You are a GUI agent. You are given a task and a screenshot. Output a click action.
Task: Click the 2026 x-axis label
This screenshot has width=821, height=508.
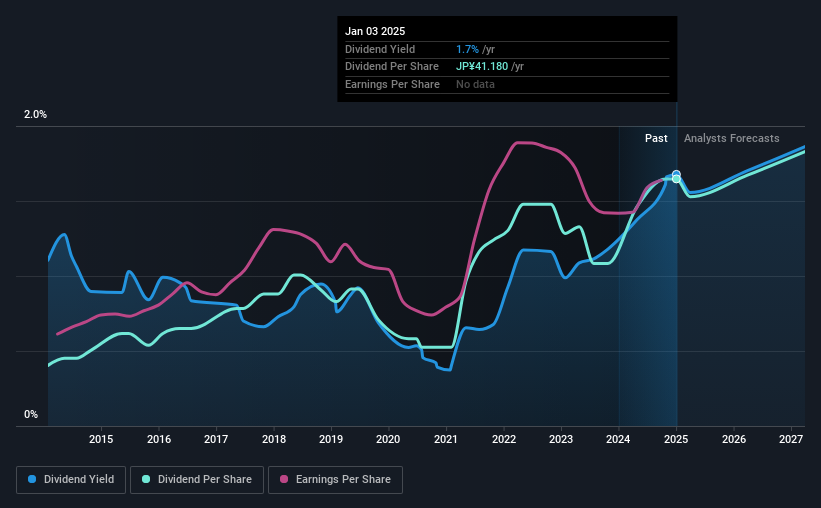point(734,439)
